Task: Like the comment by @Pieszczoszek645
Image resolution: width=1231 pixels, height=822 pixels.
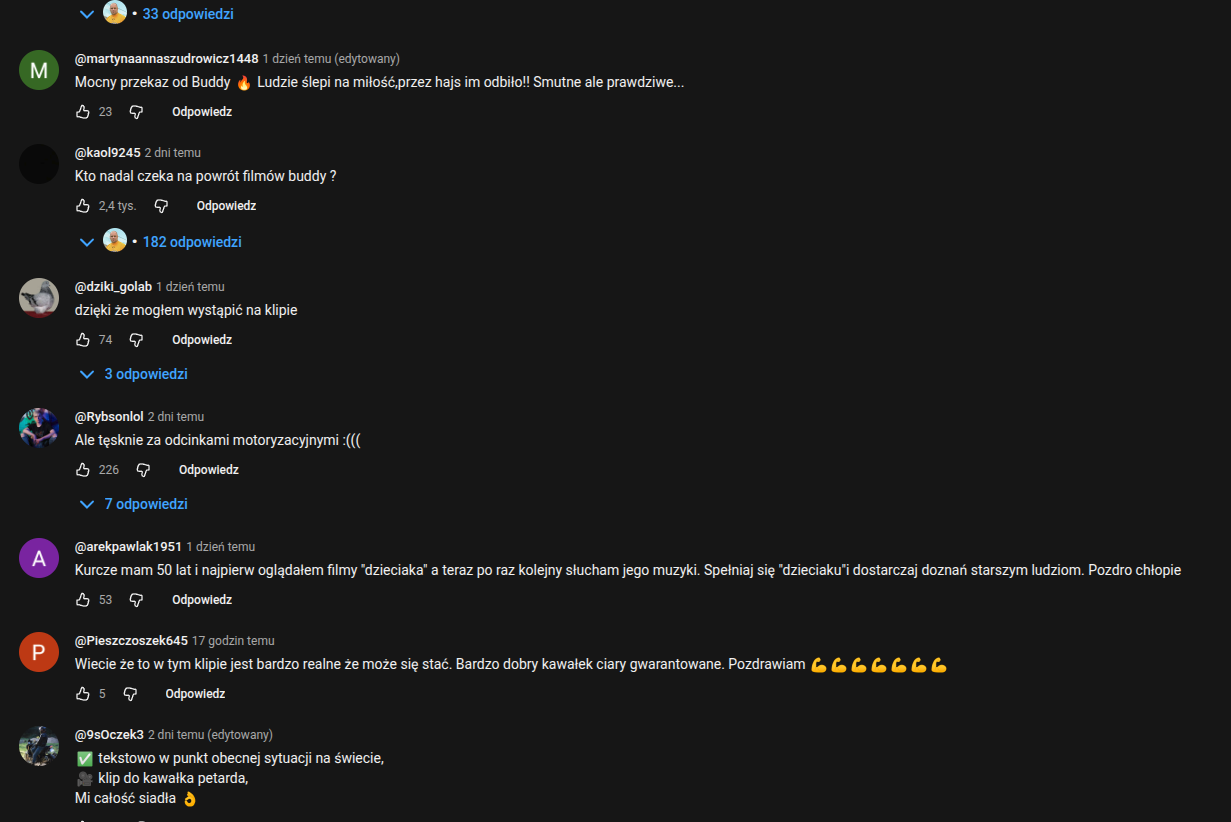Action: [83, 694]
